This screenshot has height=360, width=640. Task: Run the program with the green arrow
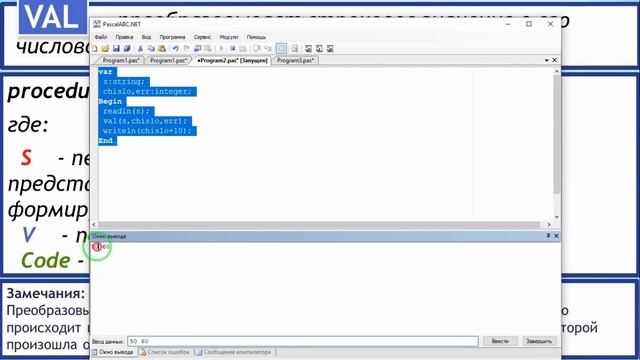click(x=221, y=49)
